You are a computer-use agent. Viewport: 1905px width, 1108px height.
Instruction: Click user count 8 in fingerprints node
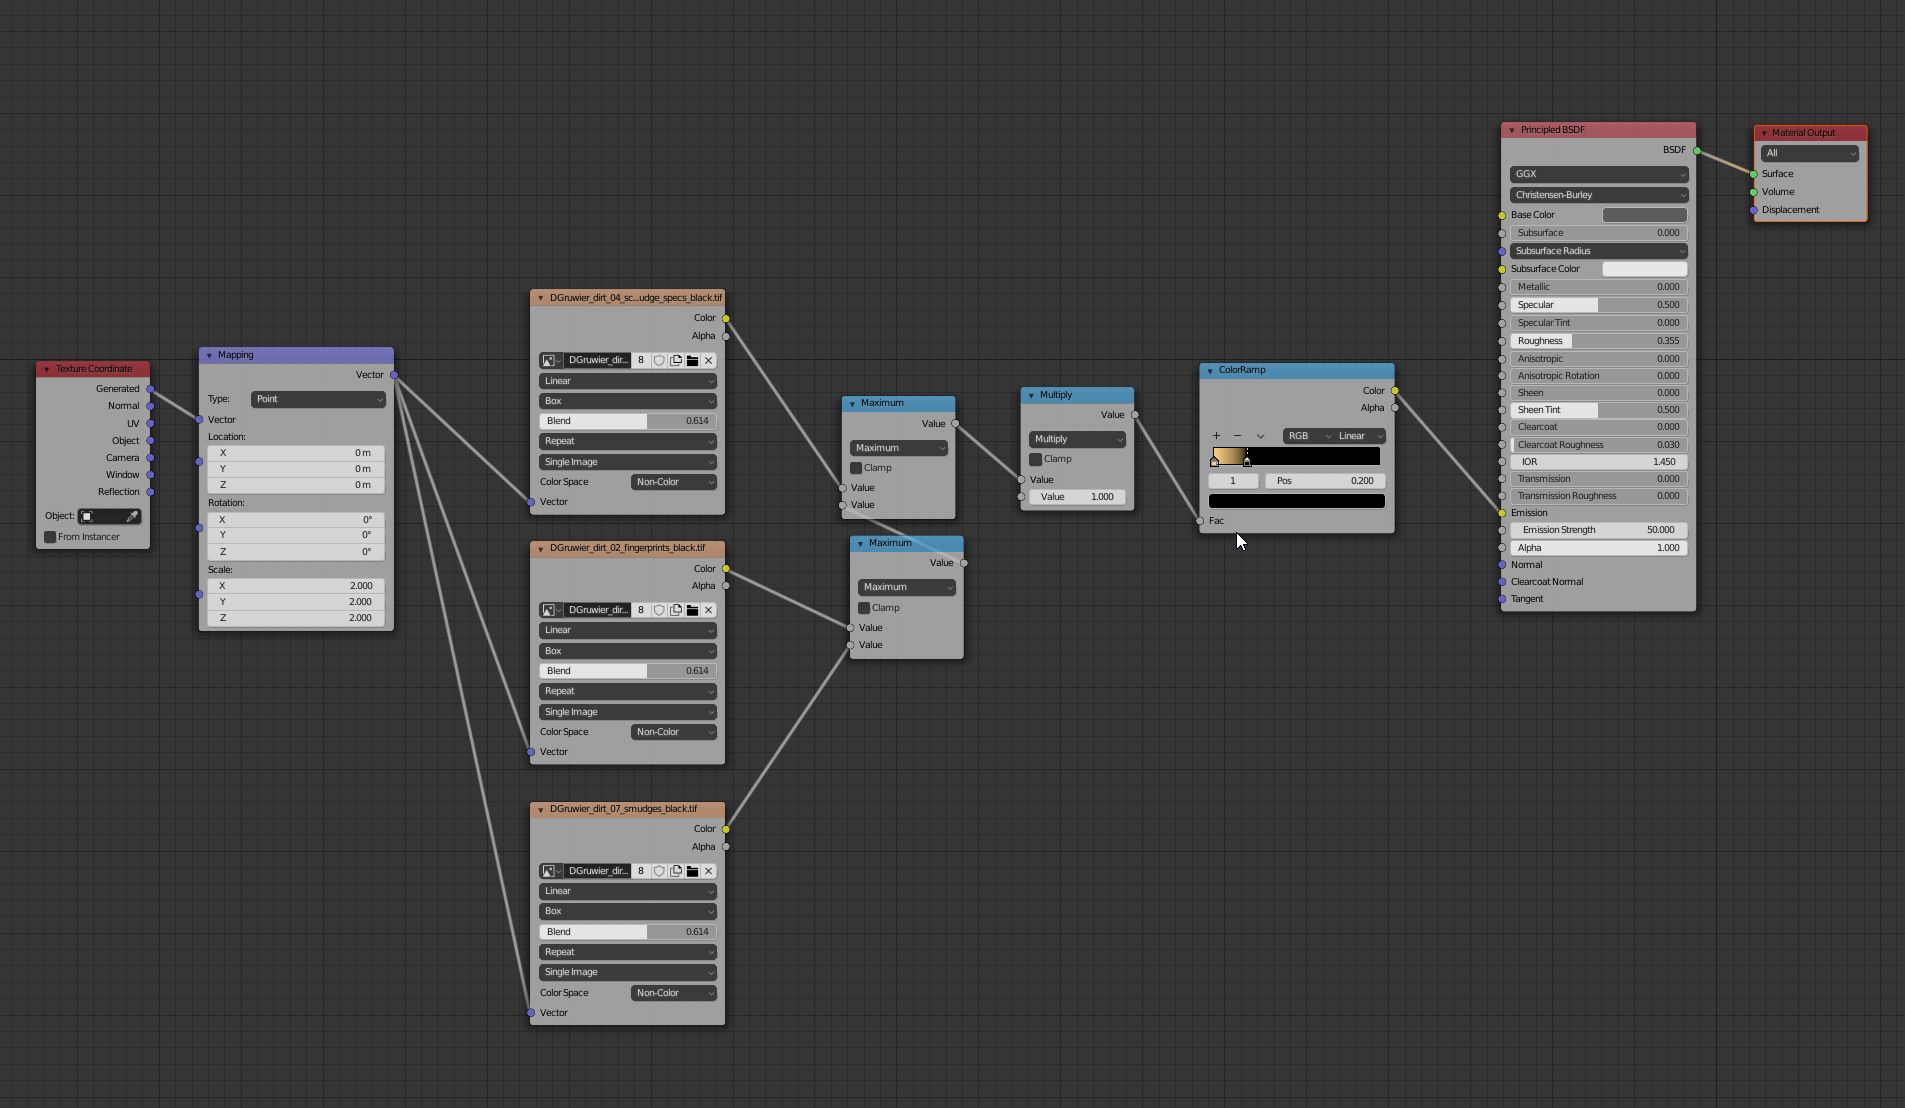(641, 610)
